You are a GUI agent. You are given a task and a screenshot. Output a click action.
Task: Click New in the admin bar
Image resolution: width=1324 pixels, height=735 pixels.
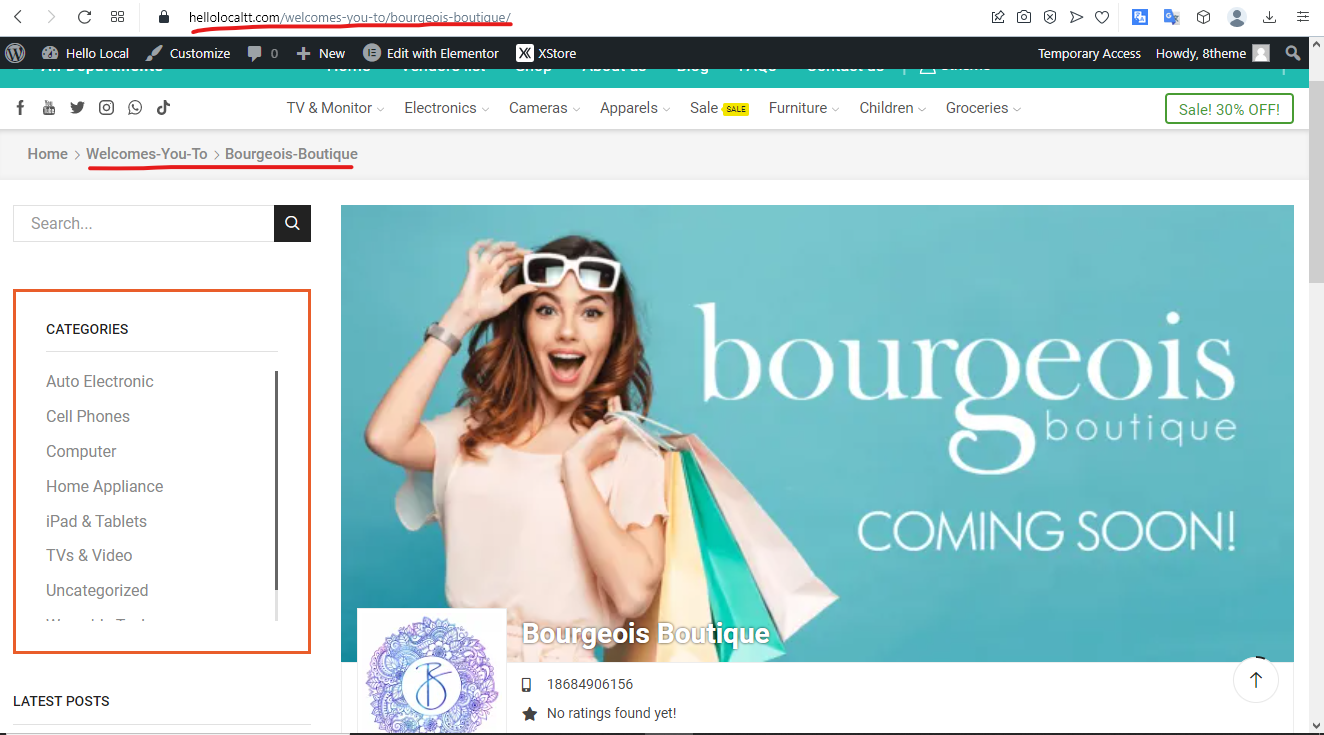321,53
